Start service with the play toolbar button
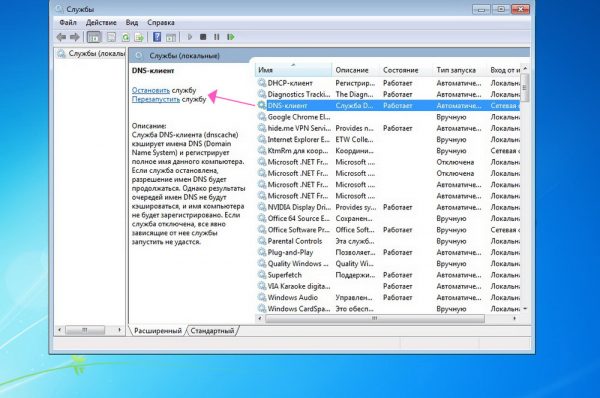 click(x=189, y=37)
